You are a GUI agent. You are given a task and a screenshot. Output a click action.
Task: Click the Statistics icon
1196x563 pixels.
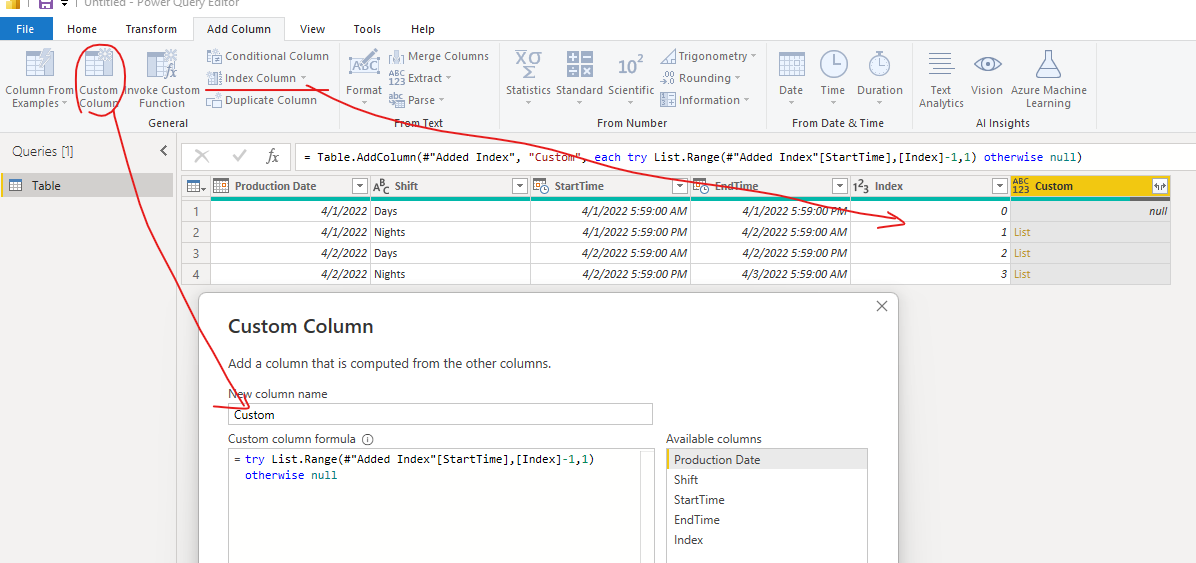click(x=529, y=64)
